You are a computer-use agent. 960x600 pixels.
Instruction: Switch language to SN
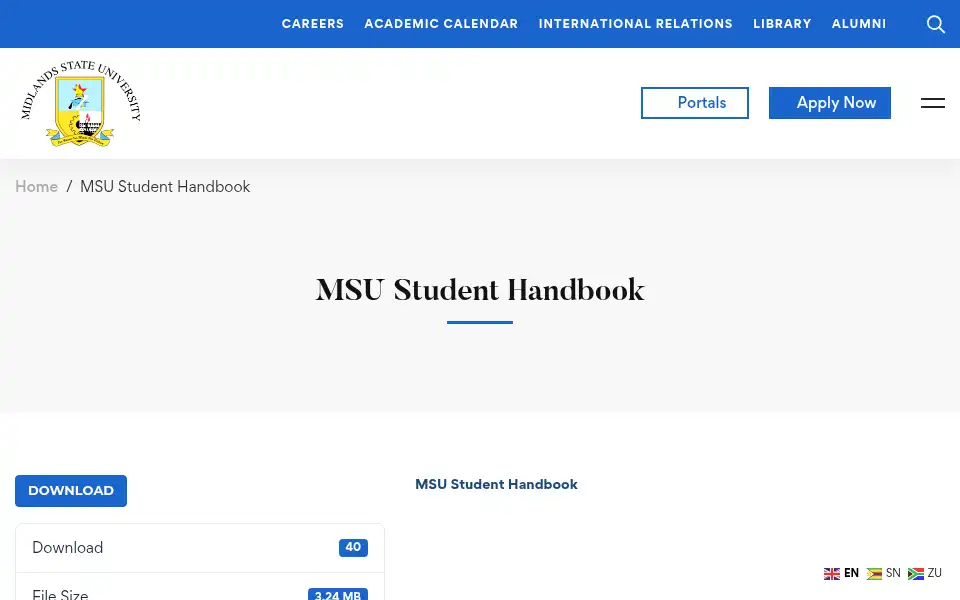click(893, 574)
